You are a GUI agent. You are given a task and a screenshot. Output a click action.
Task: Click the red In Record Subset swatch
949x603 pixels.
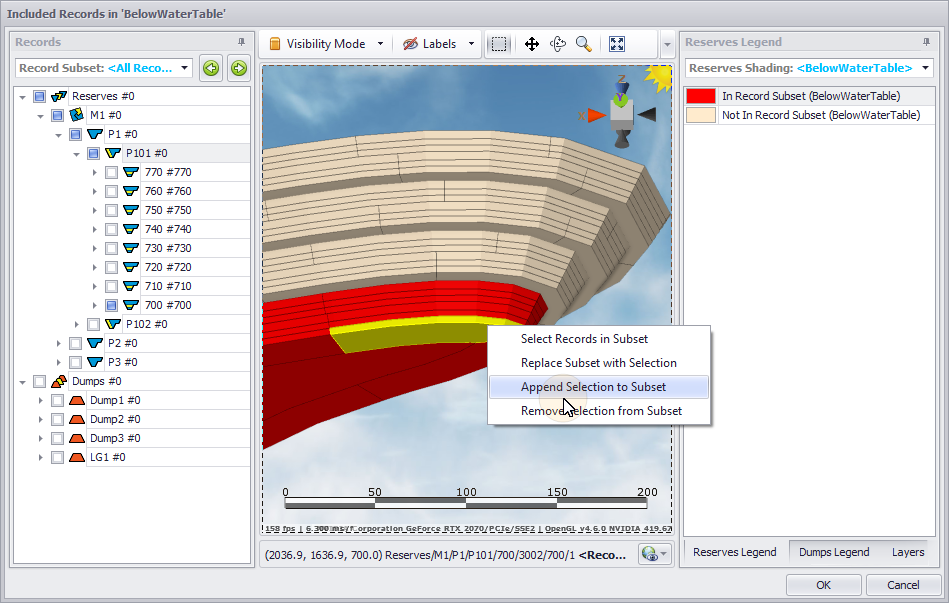[700, 96]
